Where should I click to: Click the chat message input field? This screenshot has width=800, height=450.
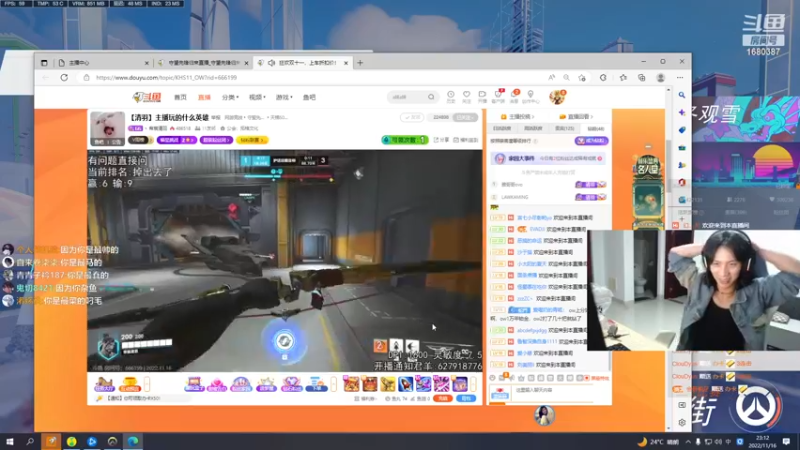(x=554, y=391)
